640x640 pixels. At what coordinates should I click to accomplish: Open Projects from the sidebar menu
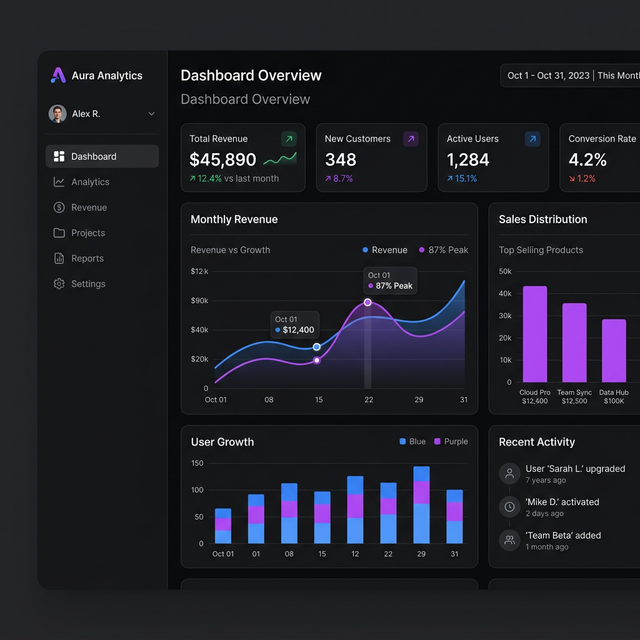tap(87, 233)
